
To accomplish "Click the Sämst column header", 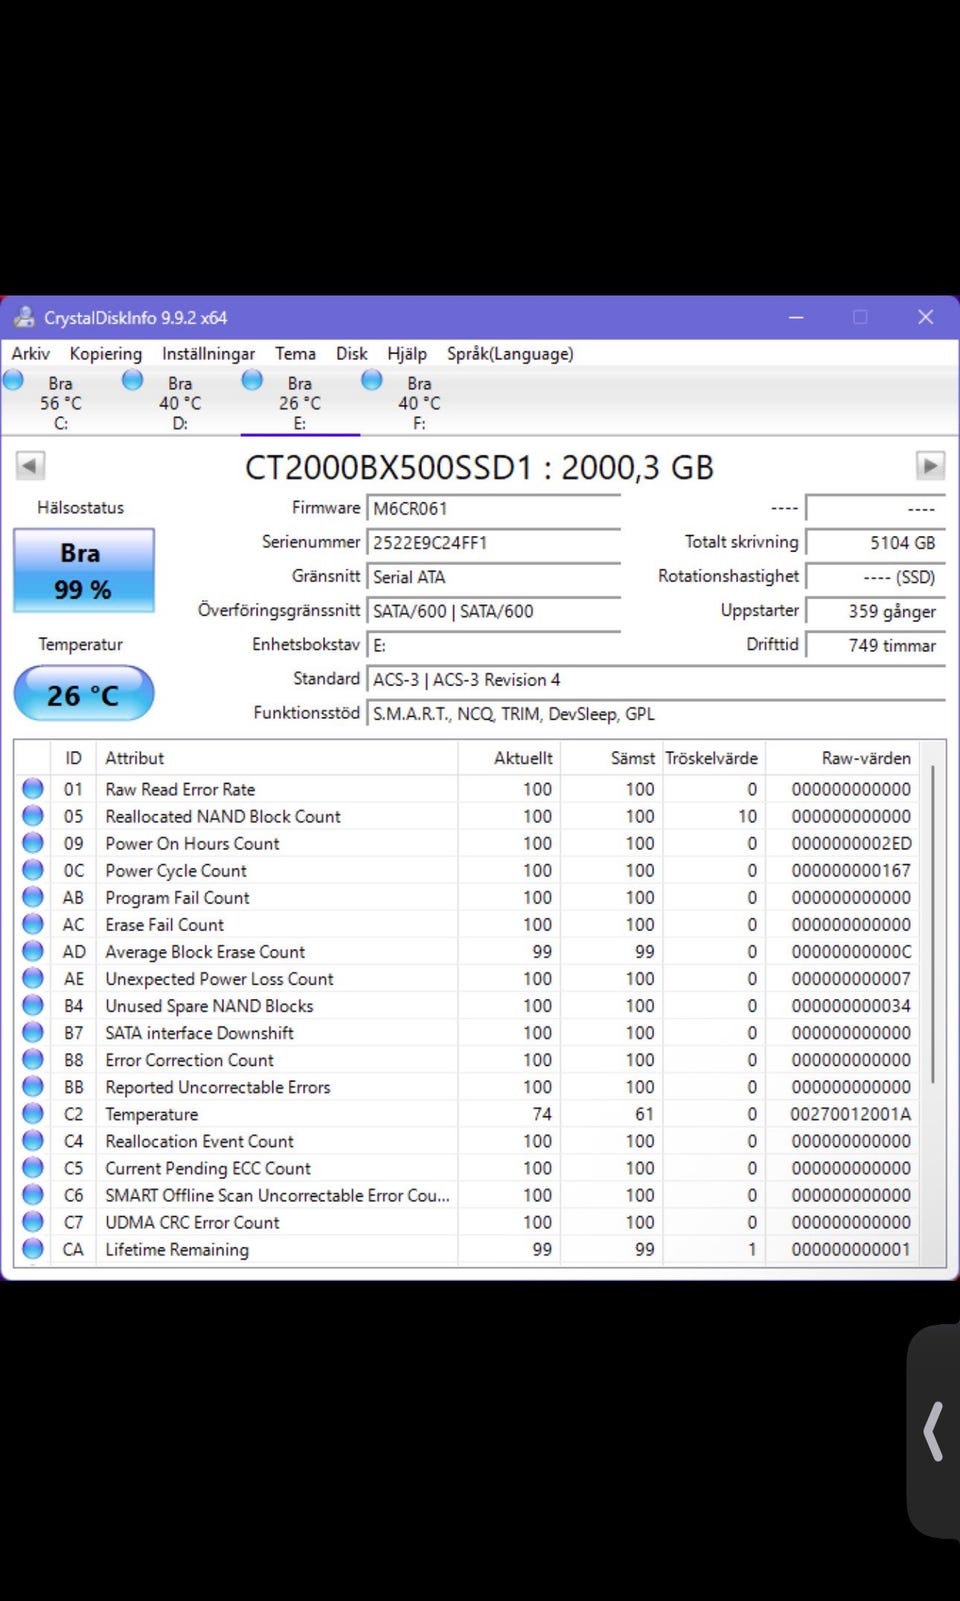I will point(611,758).
